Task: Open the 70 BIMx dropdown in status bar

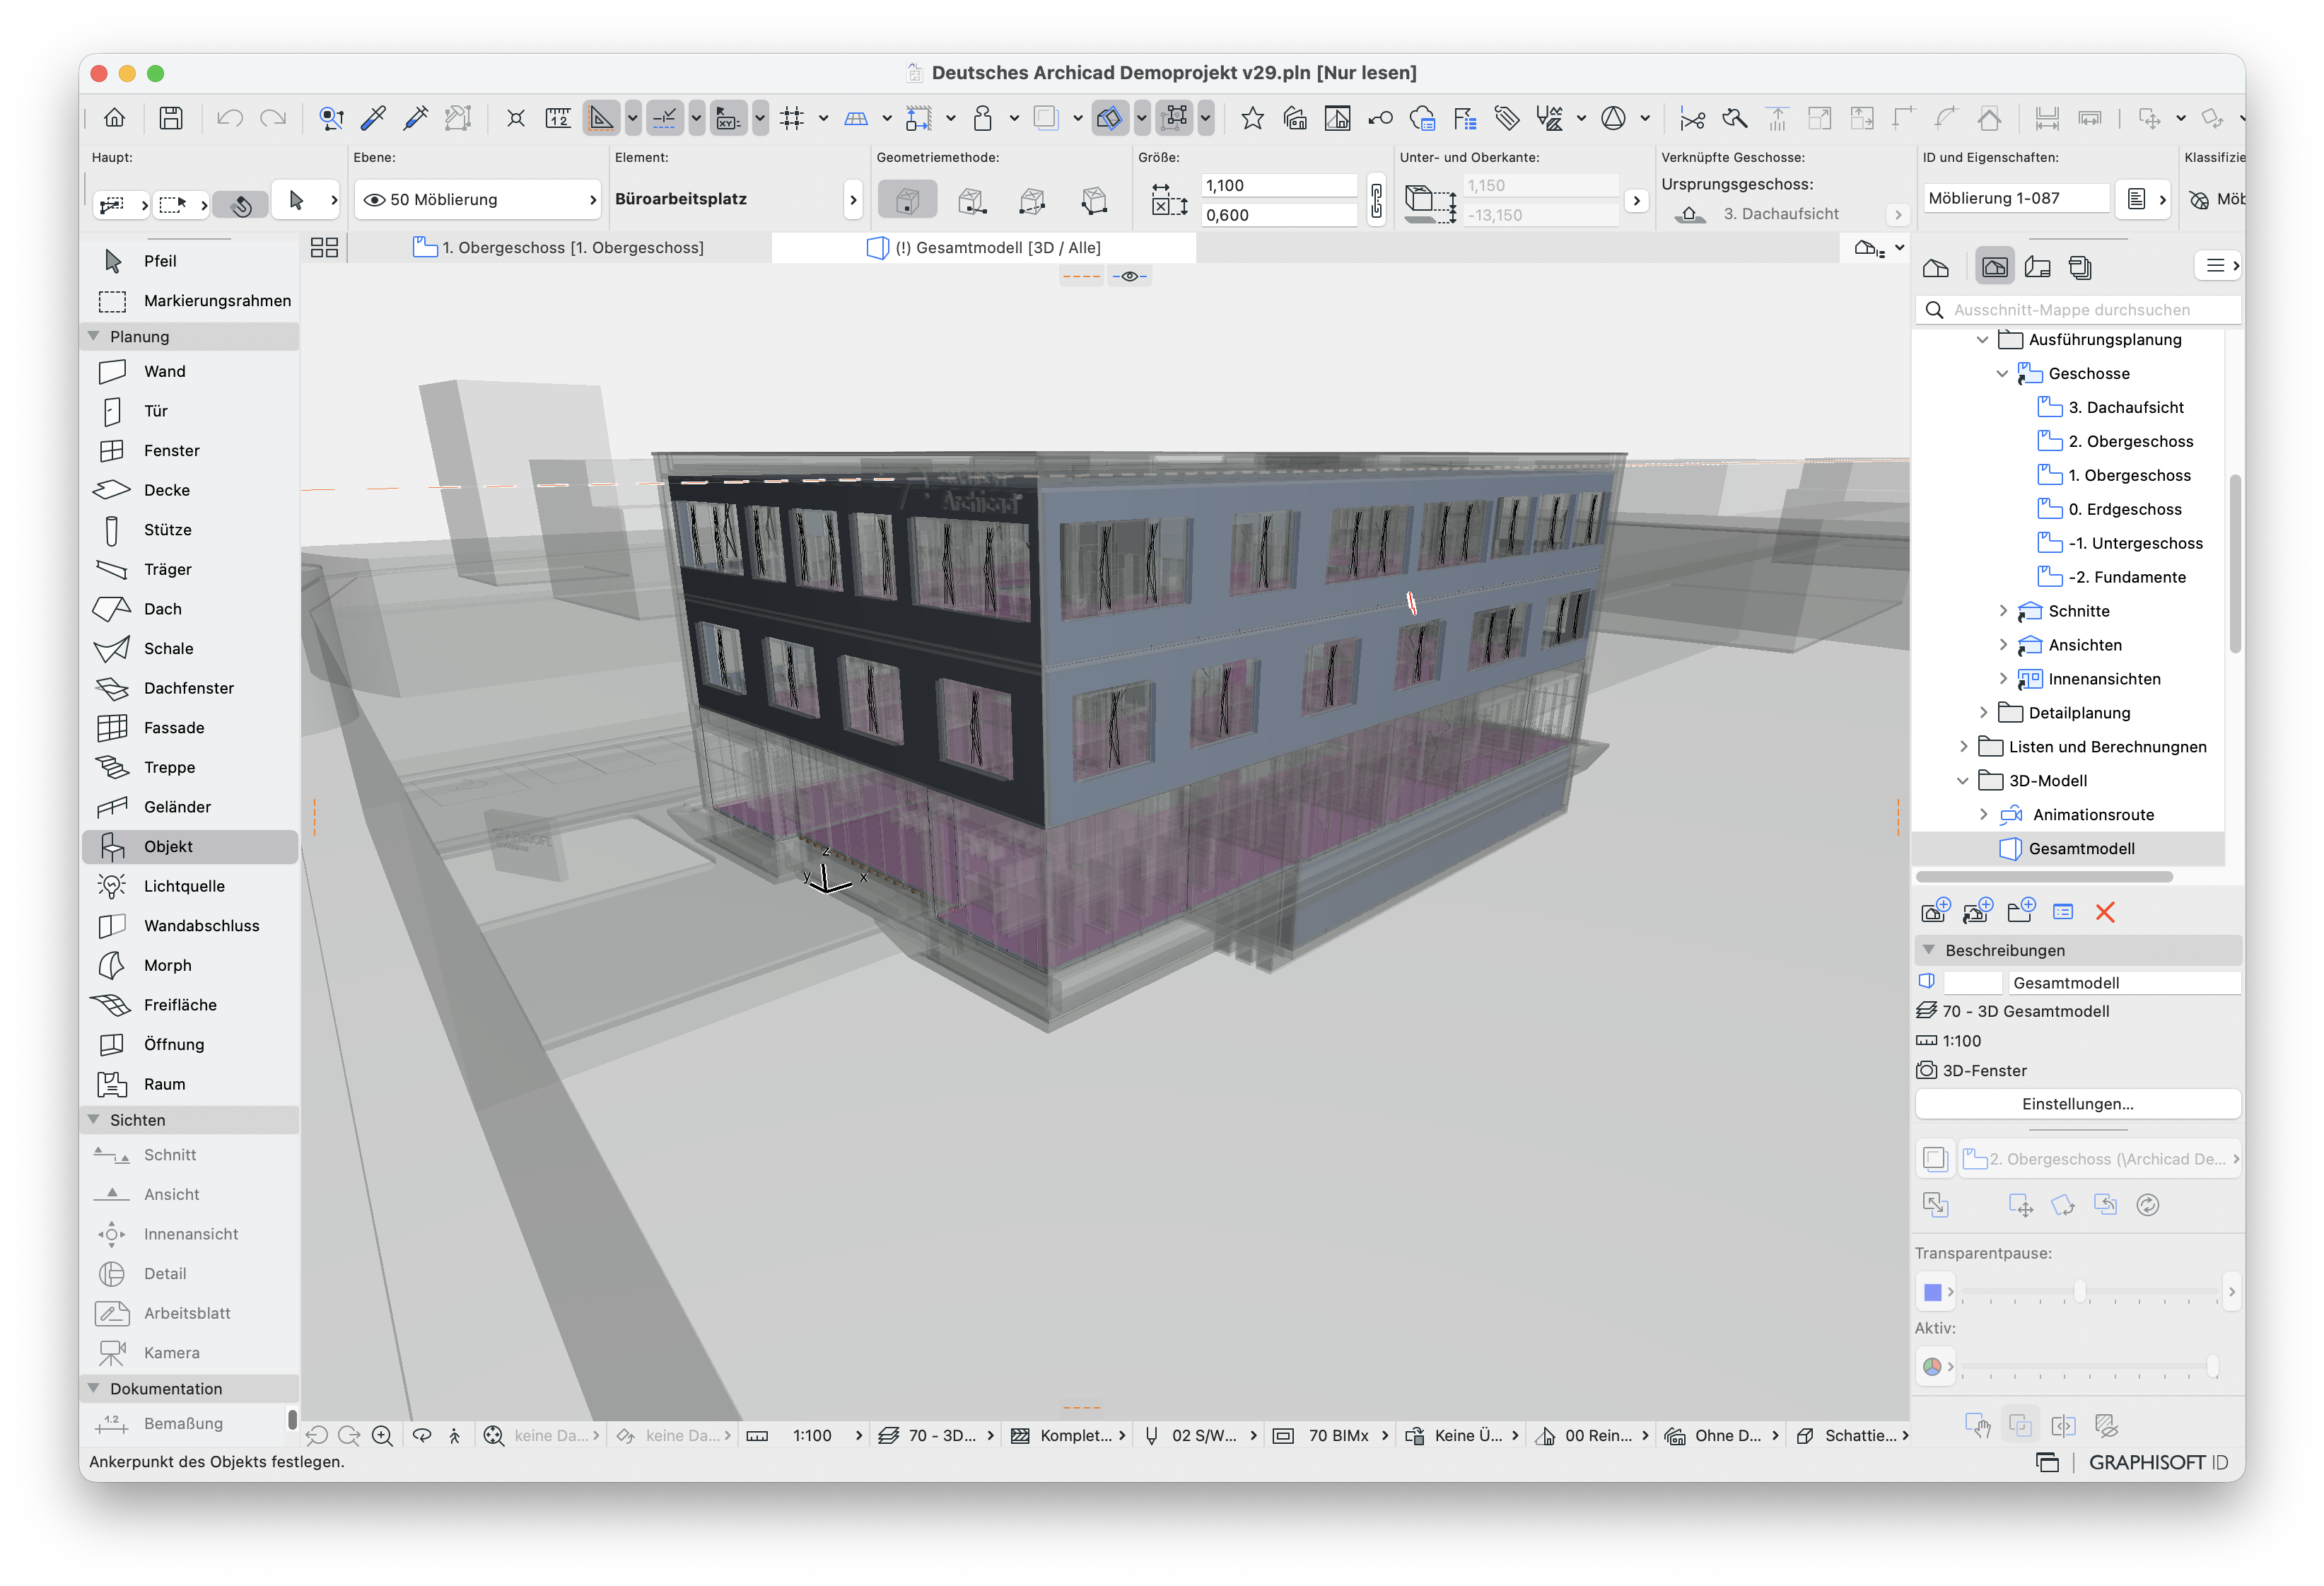Action: point(1333,1436)
